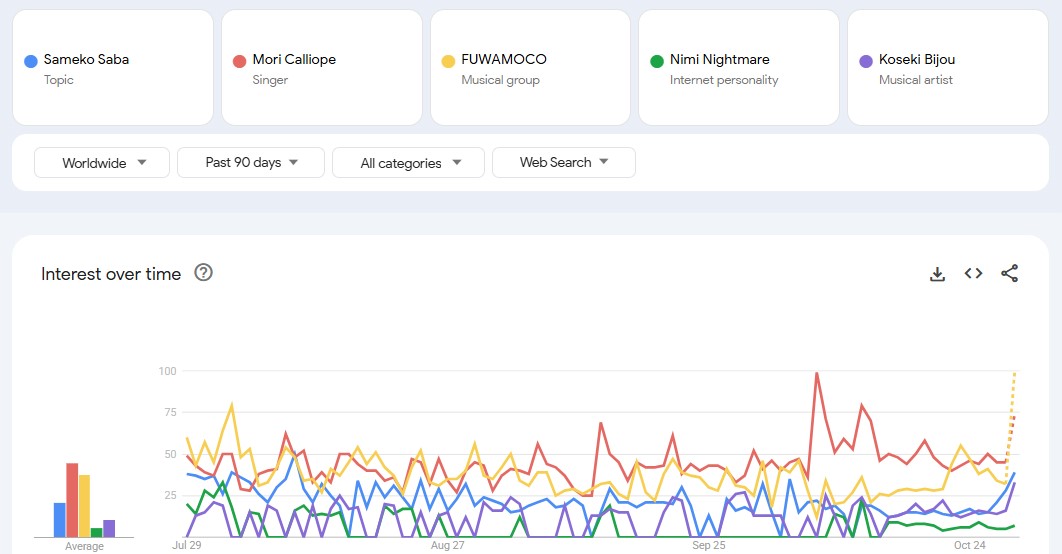Viewport: 1062px width, 554px height.
Task: Open help icon beside Interest over time
Action: [x=203, y=273]
